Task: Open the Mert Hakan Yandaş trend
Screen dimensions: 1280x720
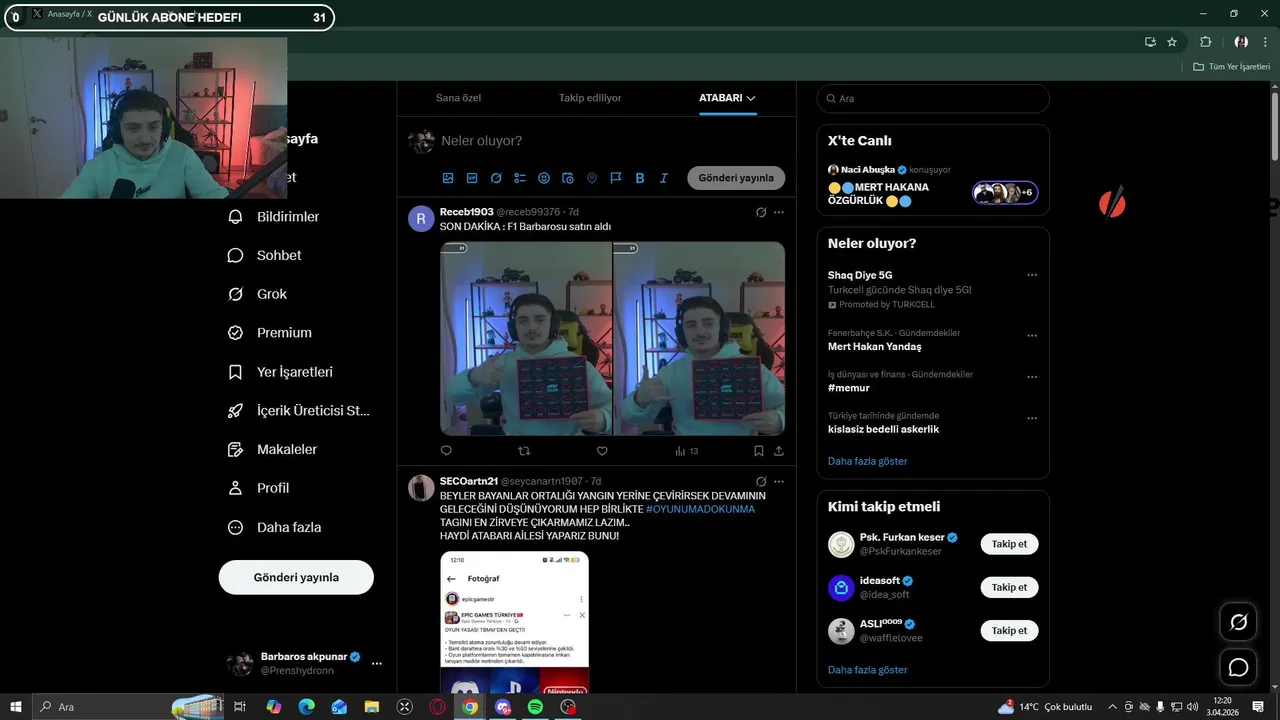Action: (x=874, y=347)
